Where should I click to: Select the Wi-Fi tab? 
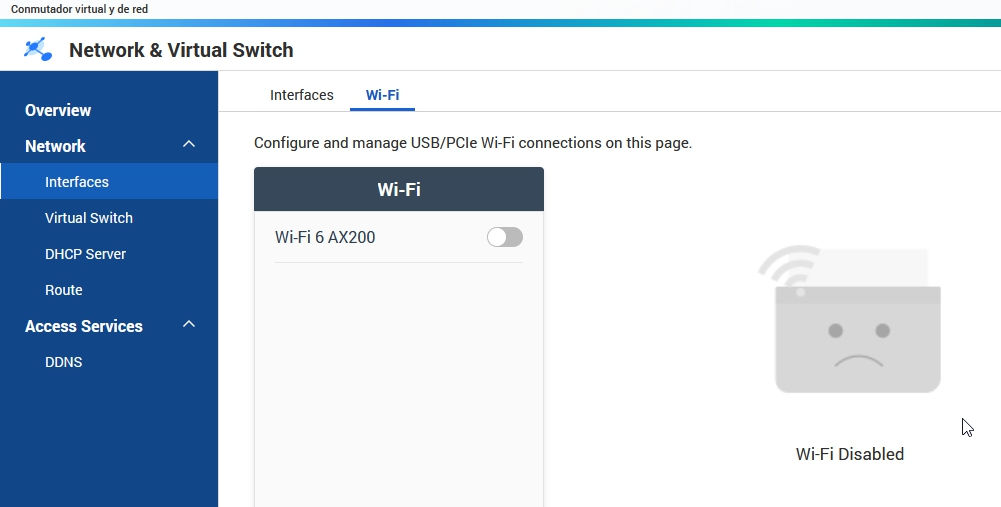382,95
